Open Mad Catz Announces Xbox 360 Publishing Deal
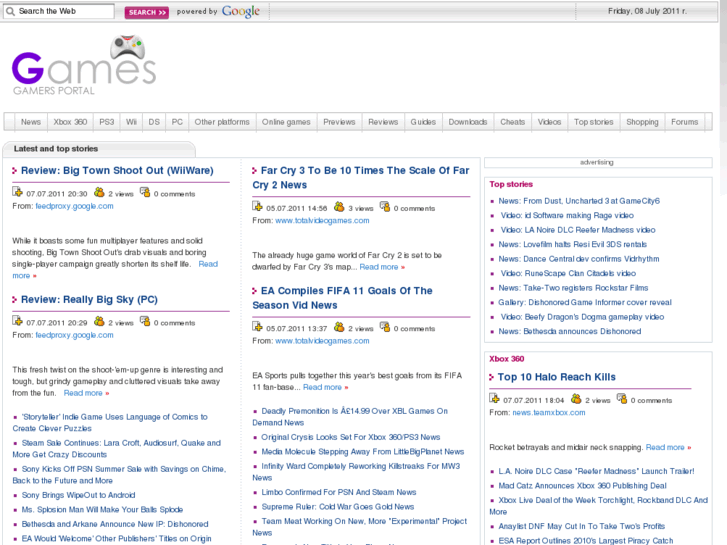This screenshot has height=545, width=727. [x=582, y=486]
